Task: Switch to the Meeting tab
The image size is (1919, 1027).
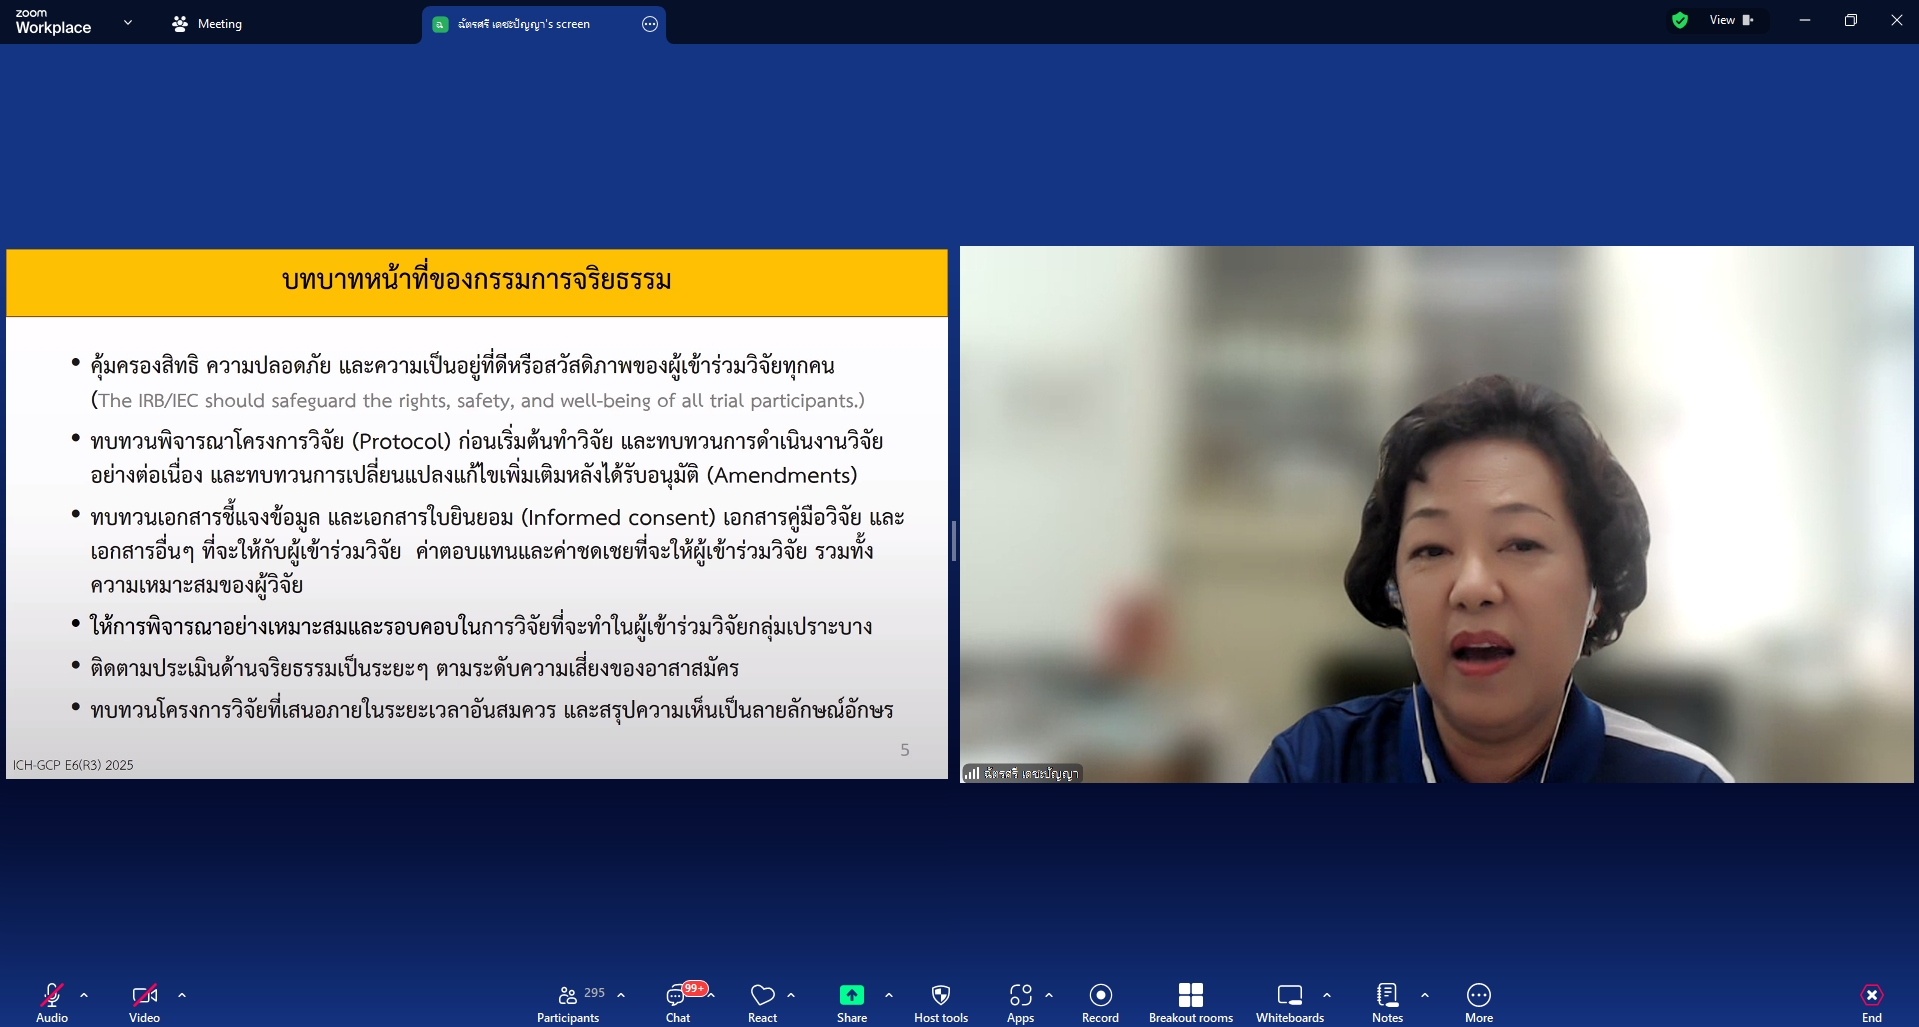Action: [x=208, y=24]
